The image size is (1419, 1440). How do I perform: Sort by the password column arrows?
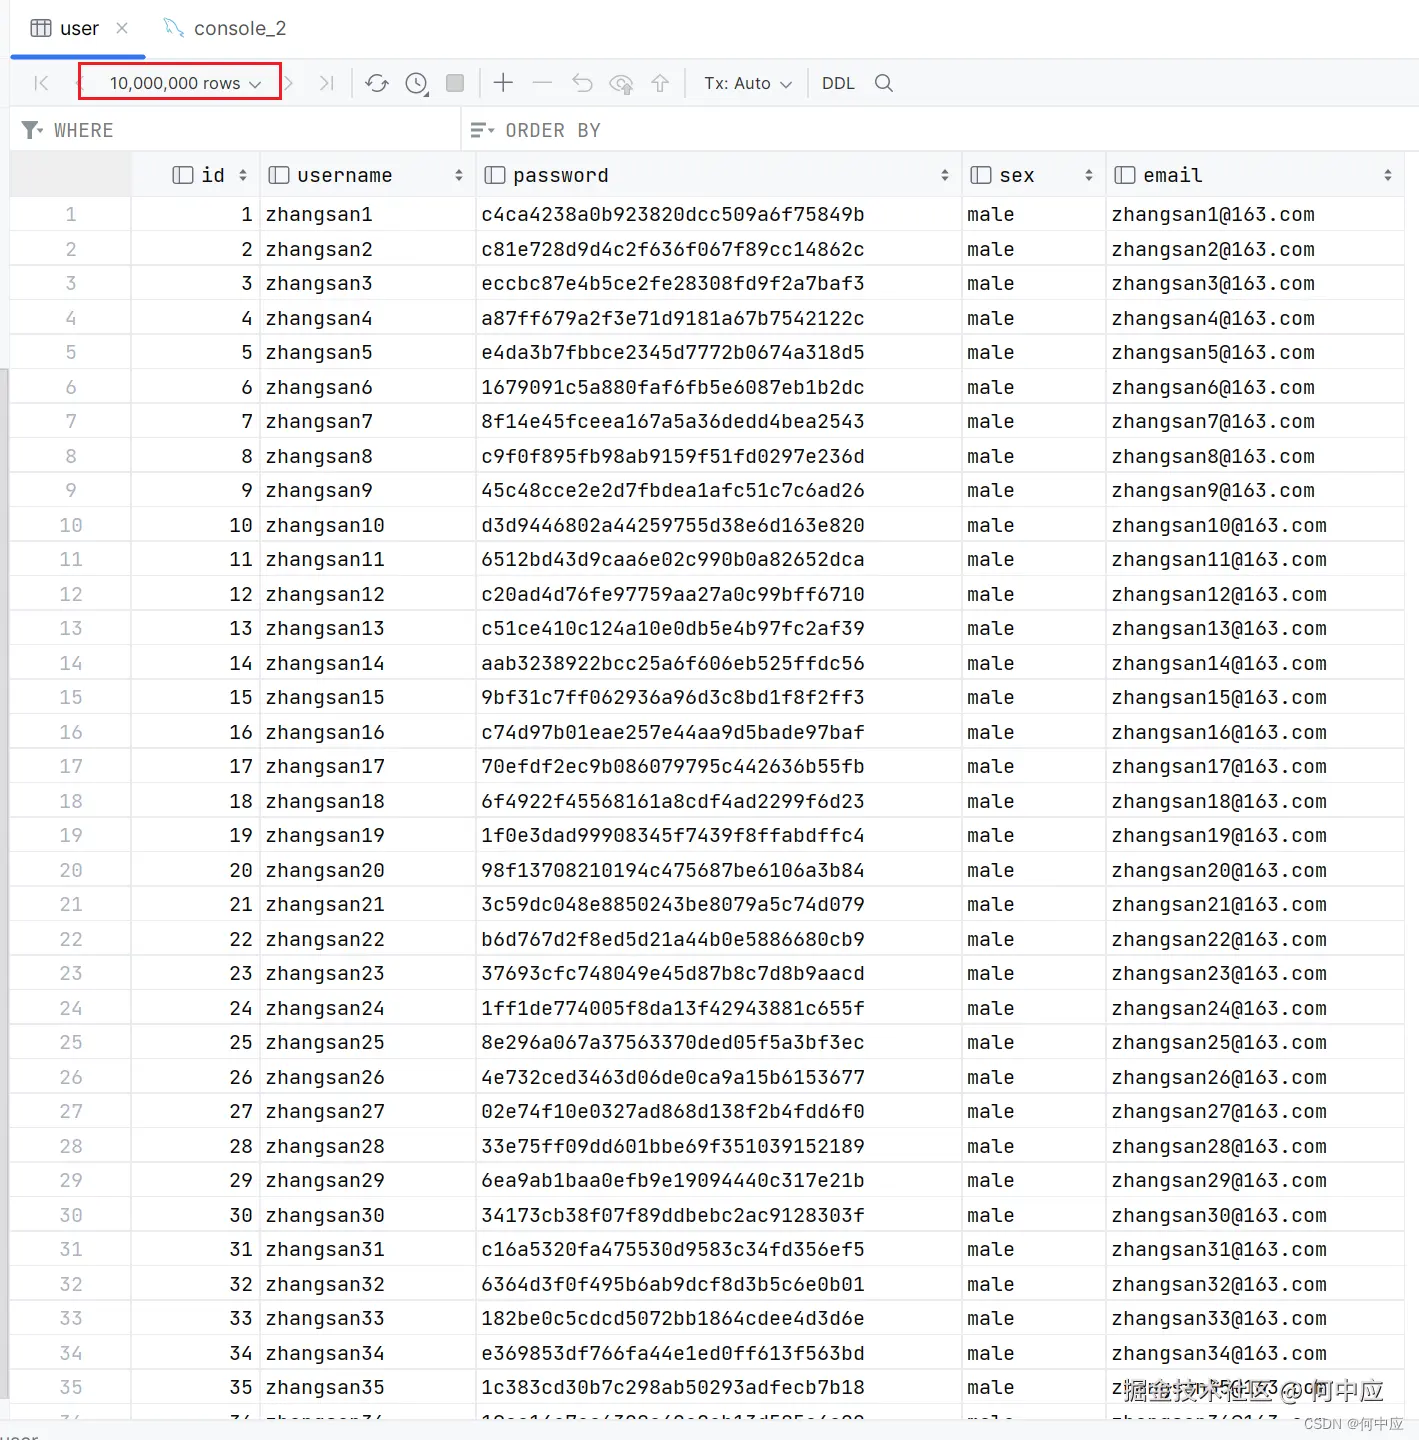click(945, 175)
